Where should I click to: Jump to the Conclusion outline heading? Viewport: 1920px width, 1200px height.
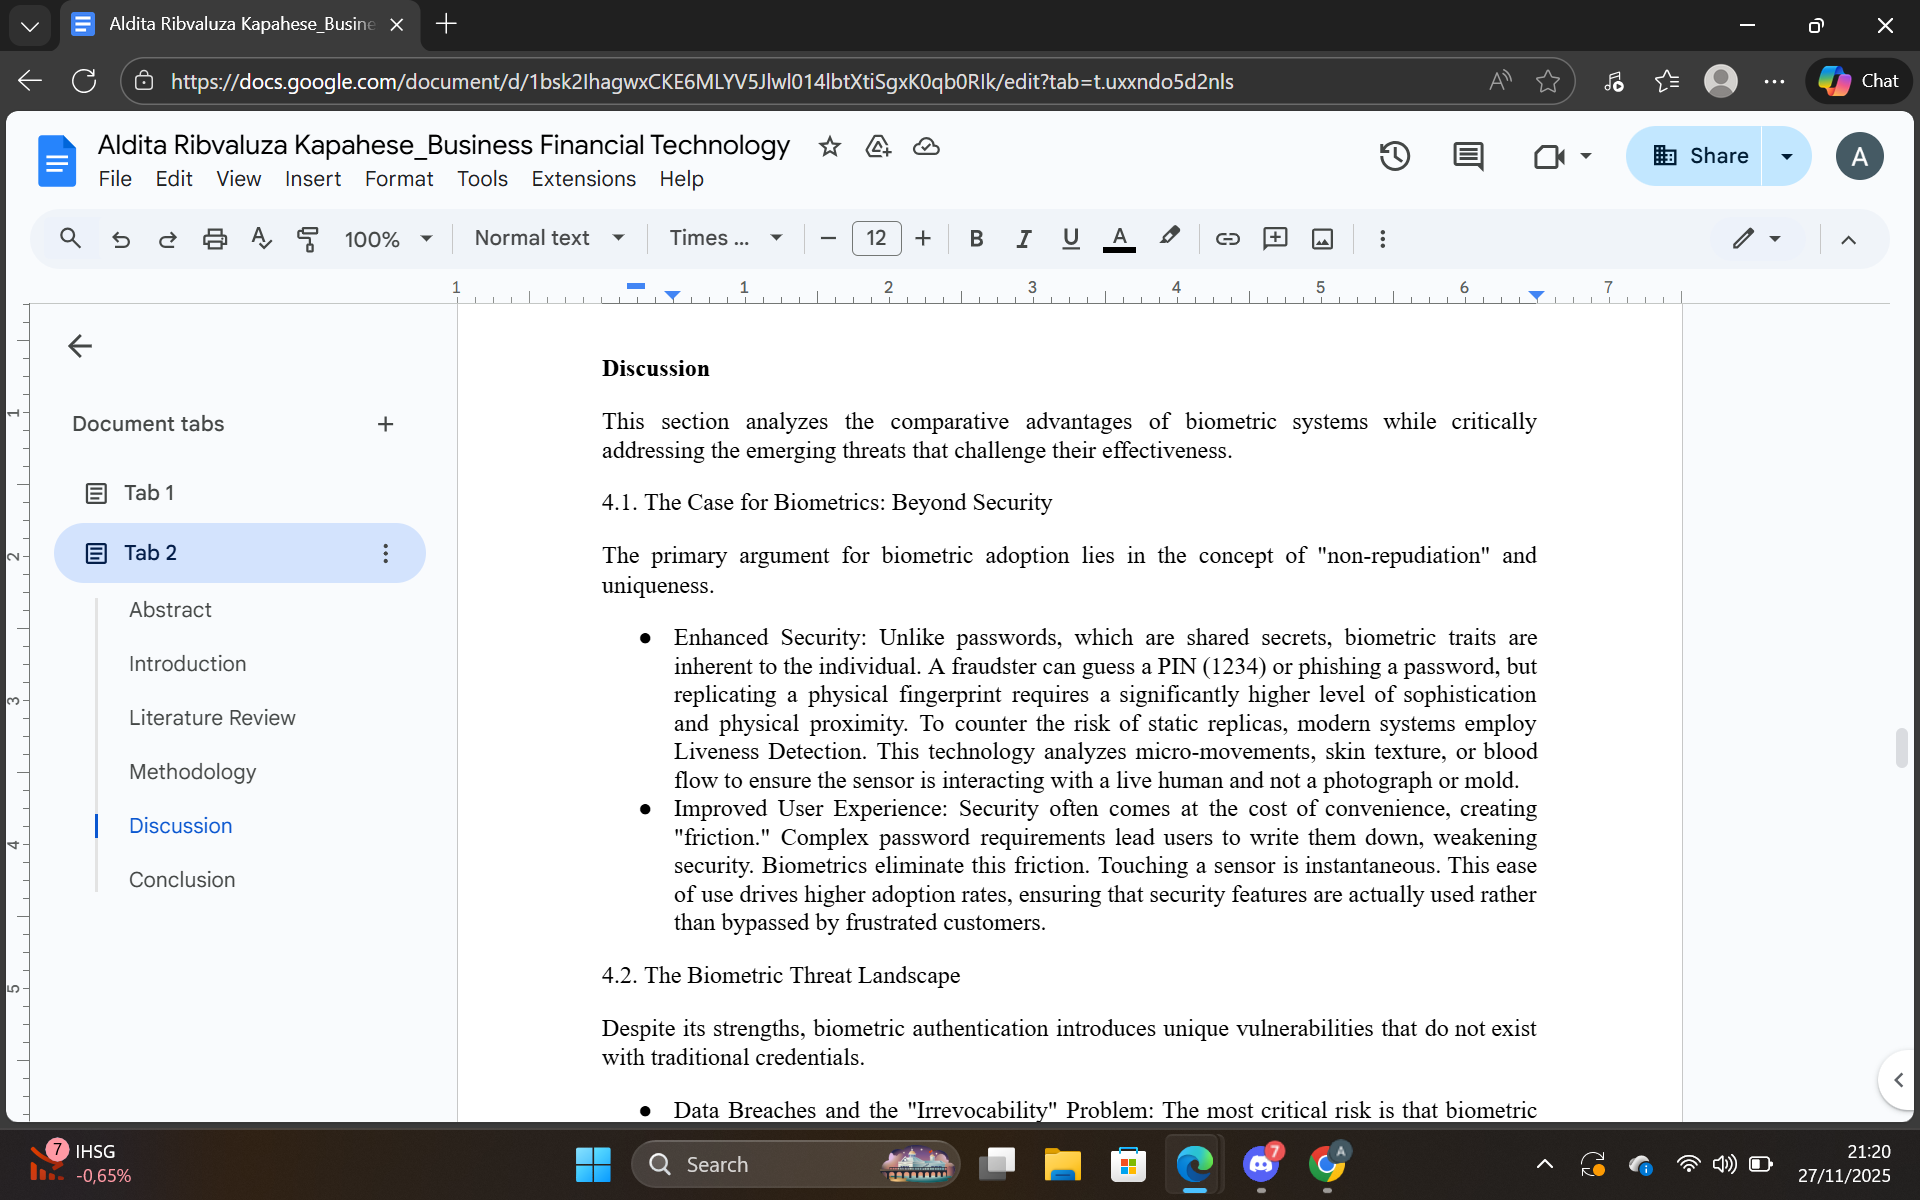181,880
